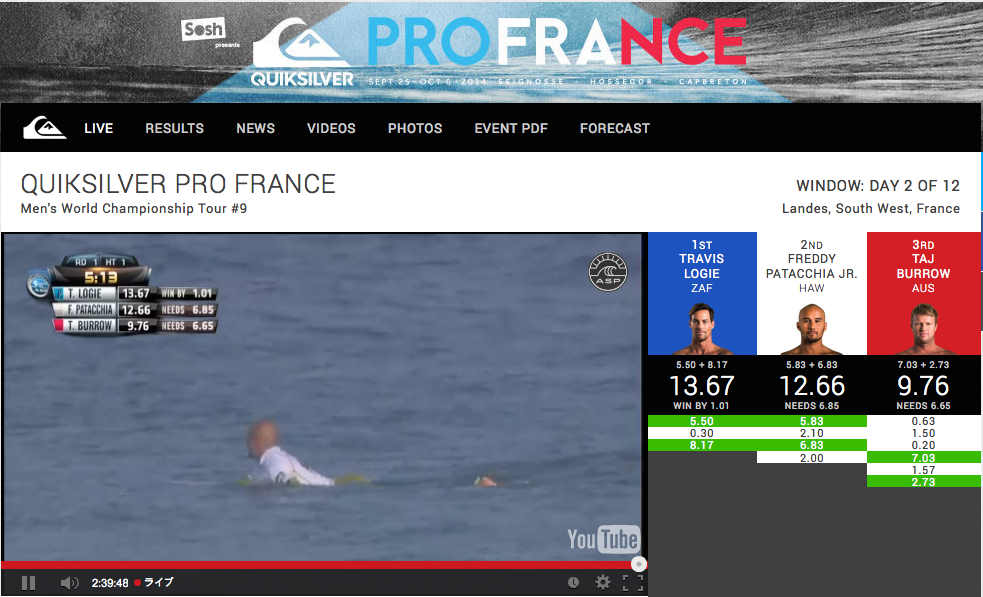Screen dimensions: 983x597
Task: Open the PHOTOS page
Action: [x=415, y=128]
